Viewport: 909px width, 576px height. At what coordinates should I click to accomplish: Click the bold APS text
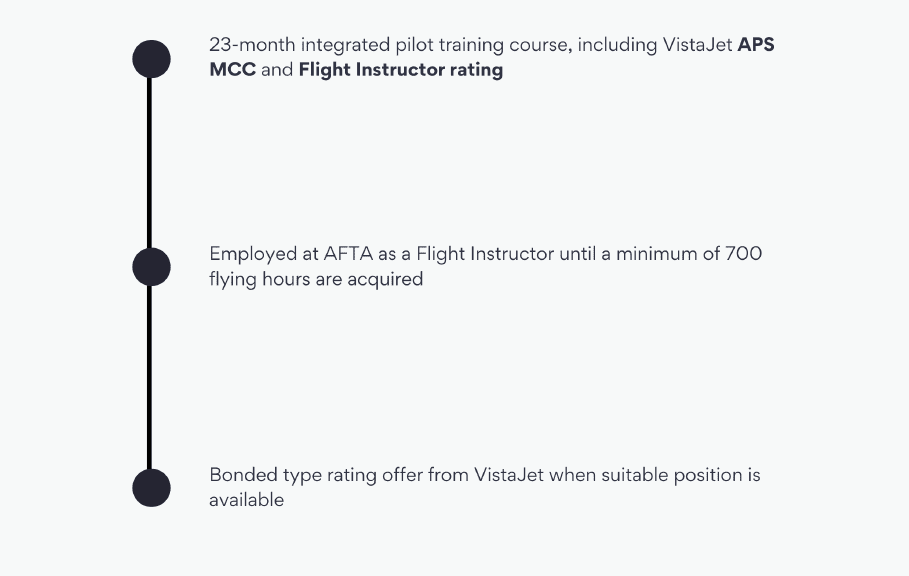pos(755,45)
